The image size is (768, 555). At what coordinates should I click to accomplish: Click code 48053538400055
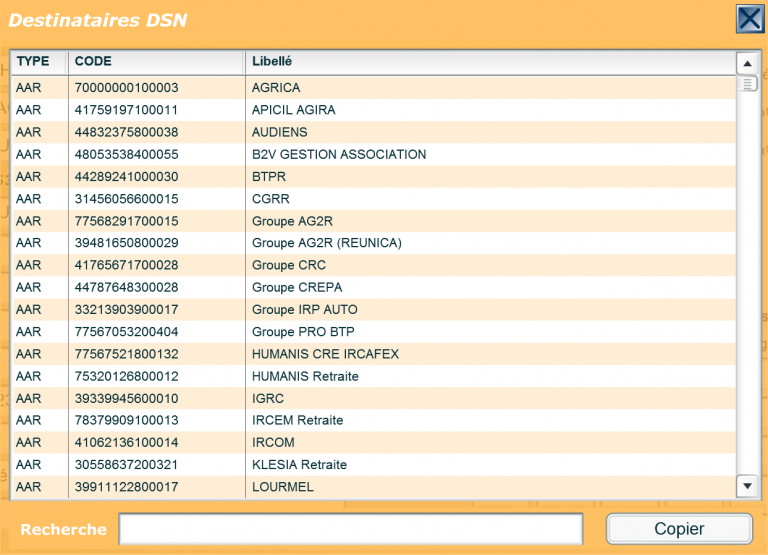[126, 154]
